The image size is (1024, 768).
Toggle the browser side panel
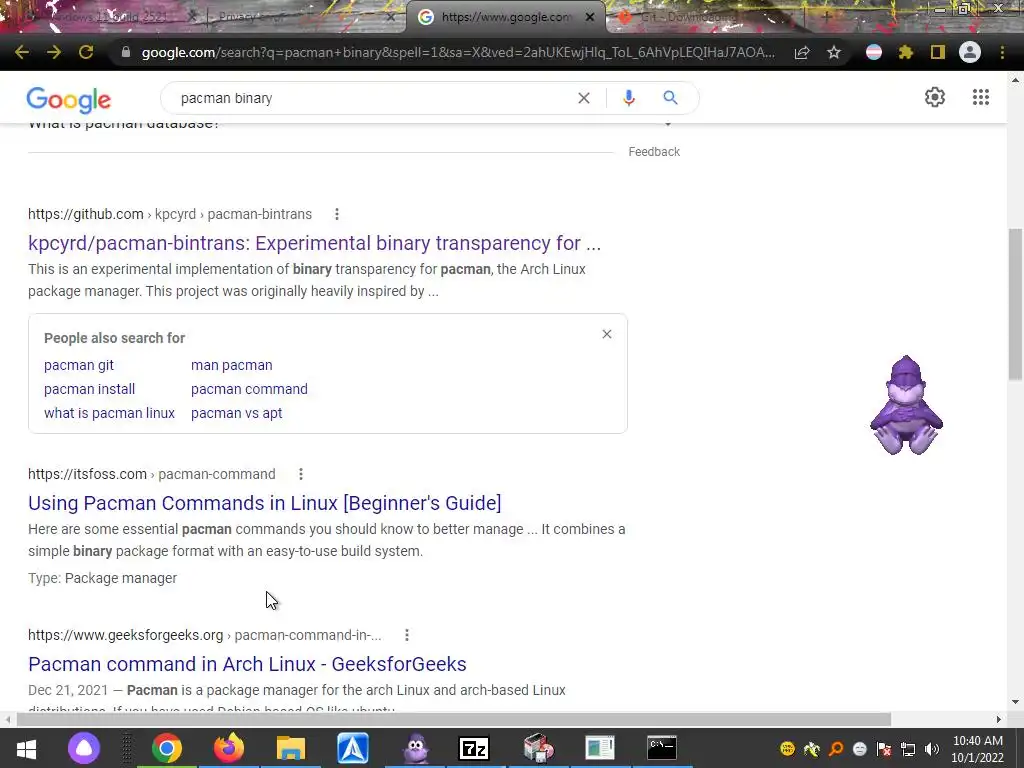coord(938,52)
